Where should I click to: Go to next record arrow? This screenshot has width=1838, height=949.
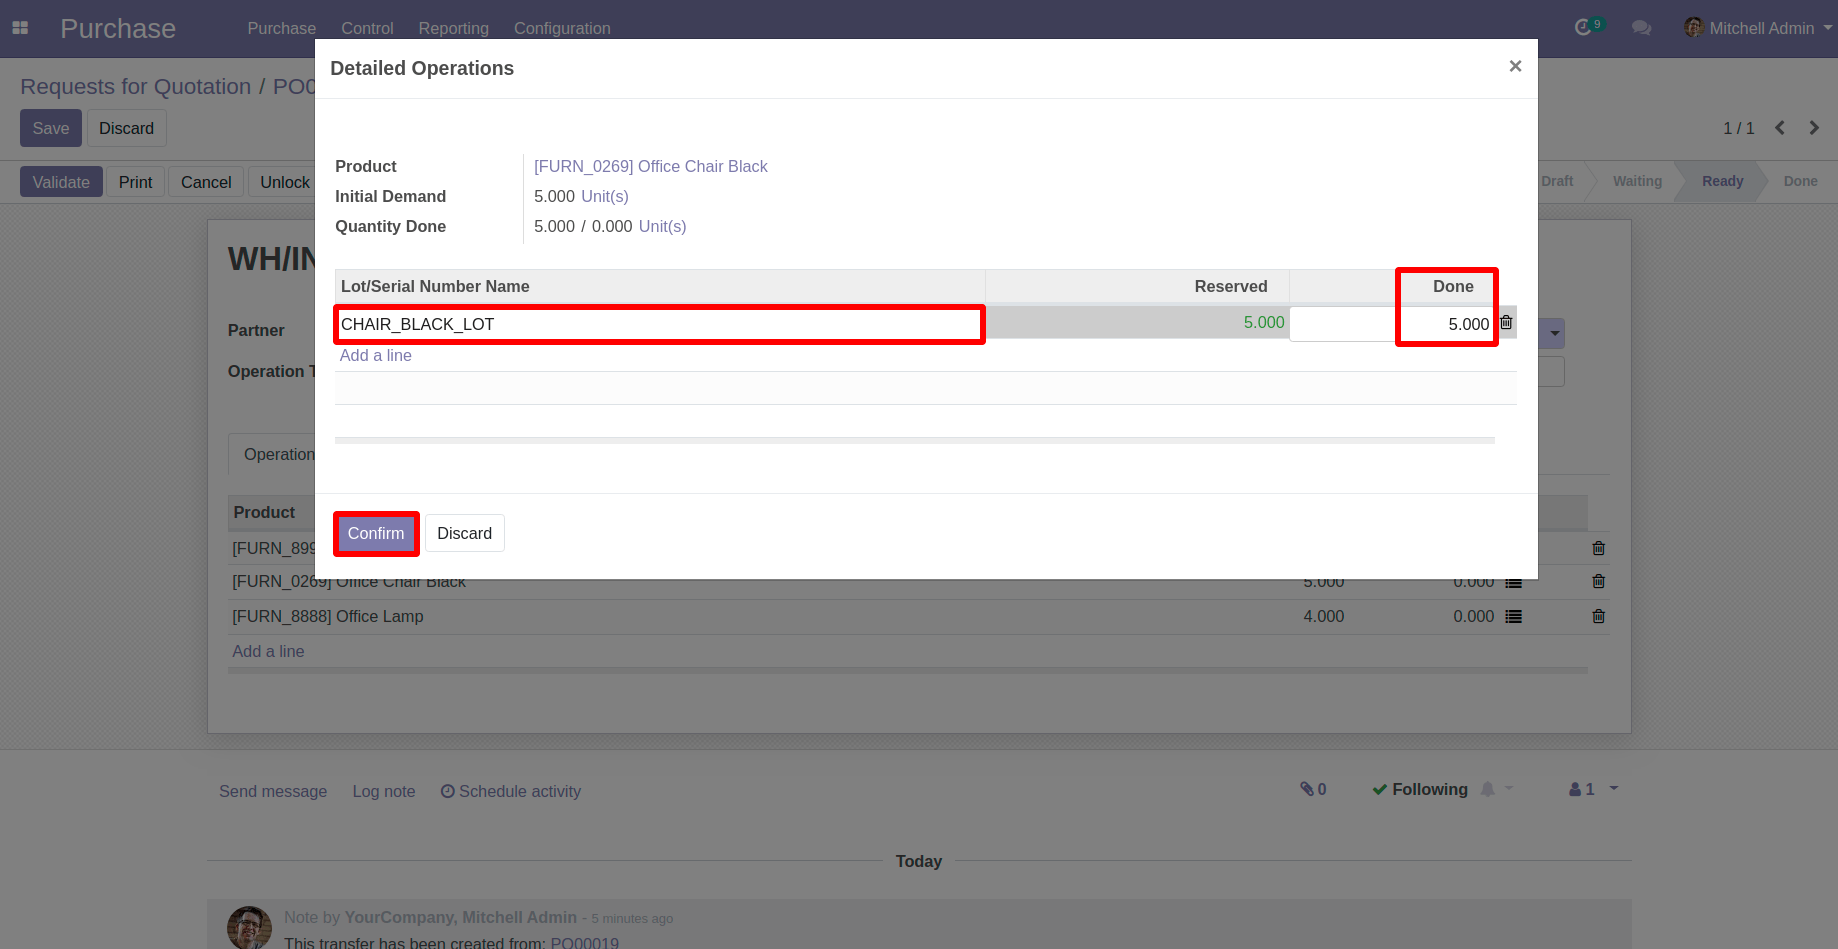[1814, 128]
